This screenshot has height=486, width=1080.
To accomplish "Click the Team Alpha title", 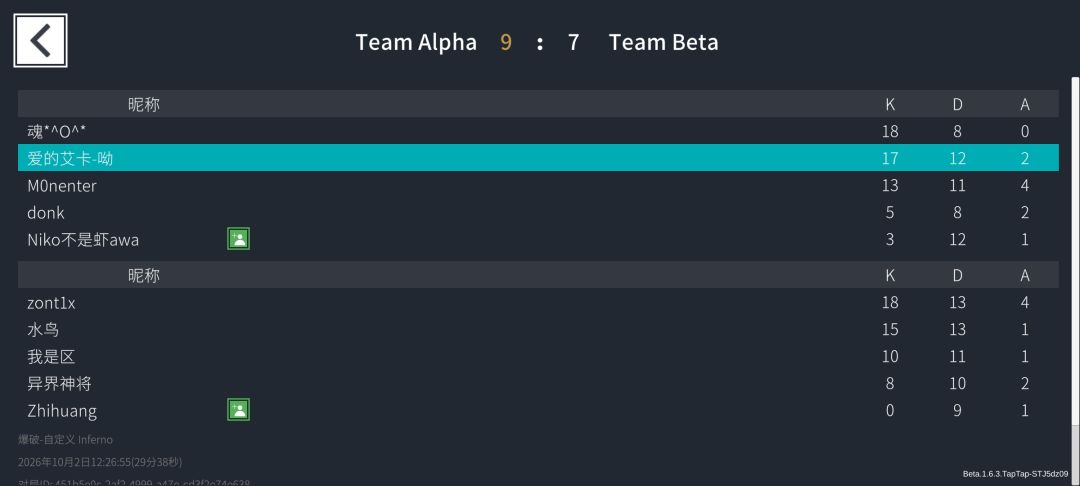I will pyautogui.click(x=416, y=42).
